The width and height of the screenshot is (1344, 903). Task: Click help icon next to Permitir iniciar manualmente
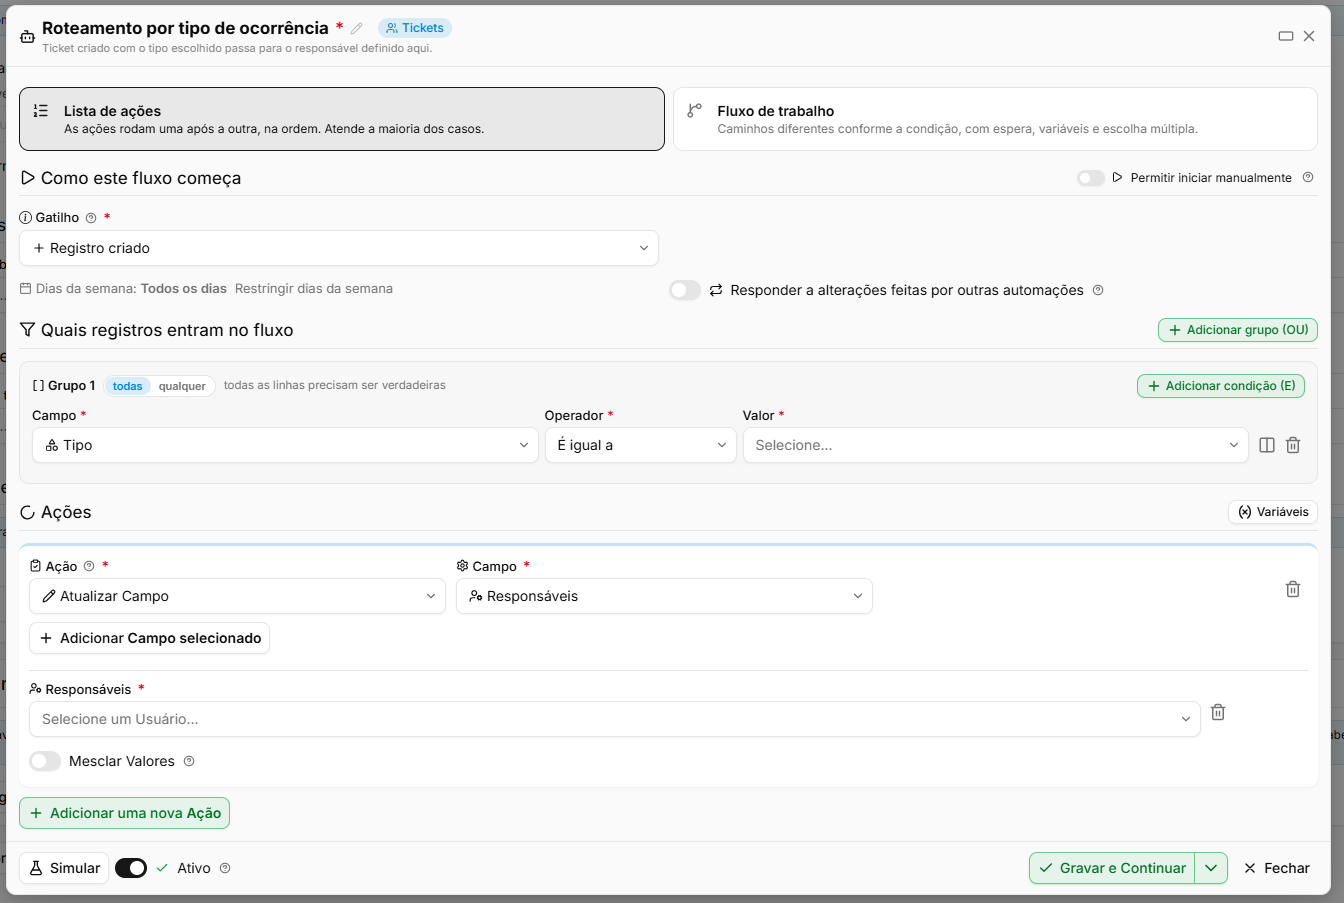click(x=1308, y=178)
